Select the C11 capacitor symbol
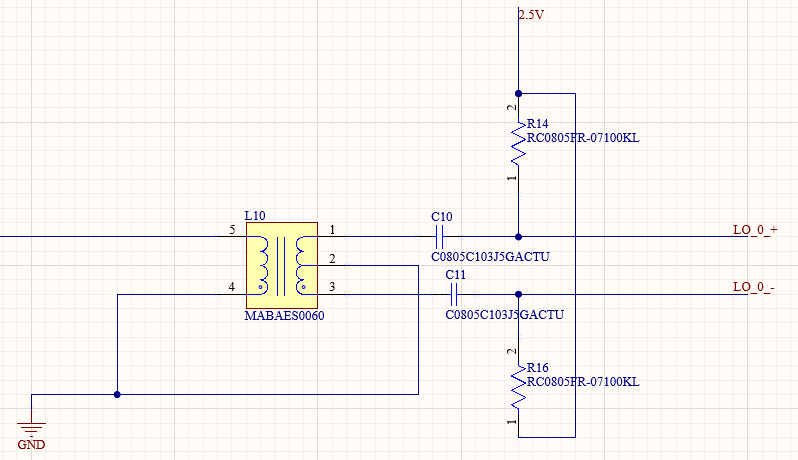 (x=454, y=295)
